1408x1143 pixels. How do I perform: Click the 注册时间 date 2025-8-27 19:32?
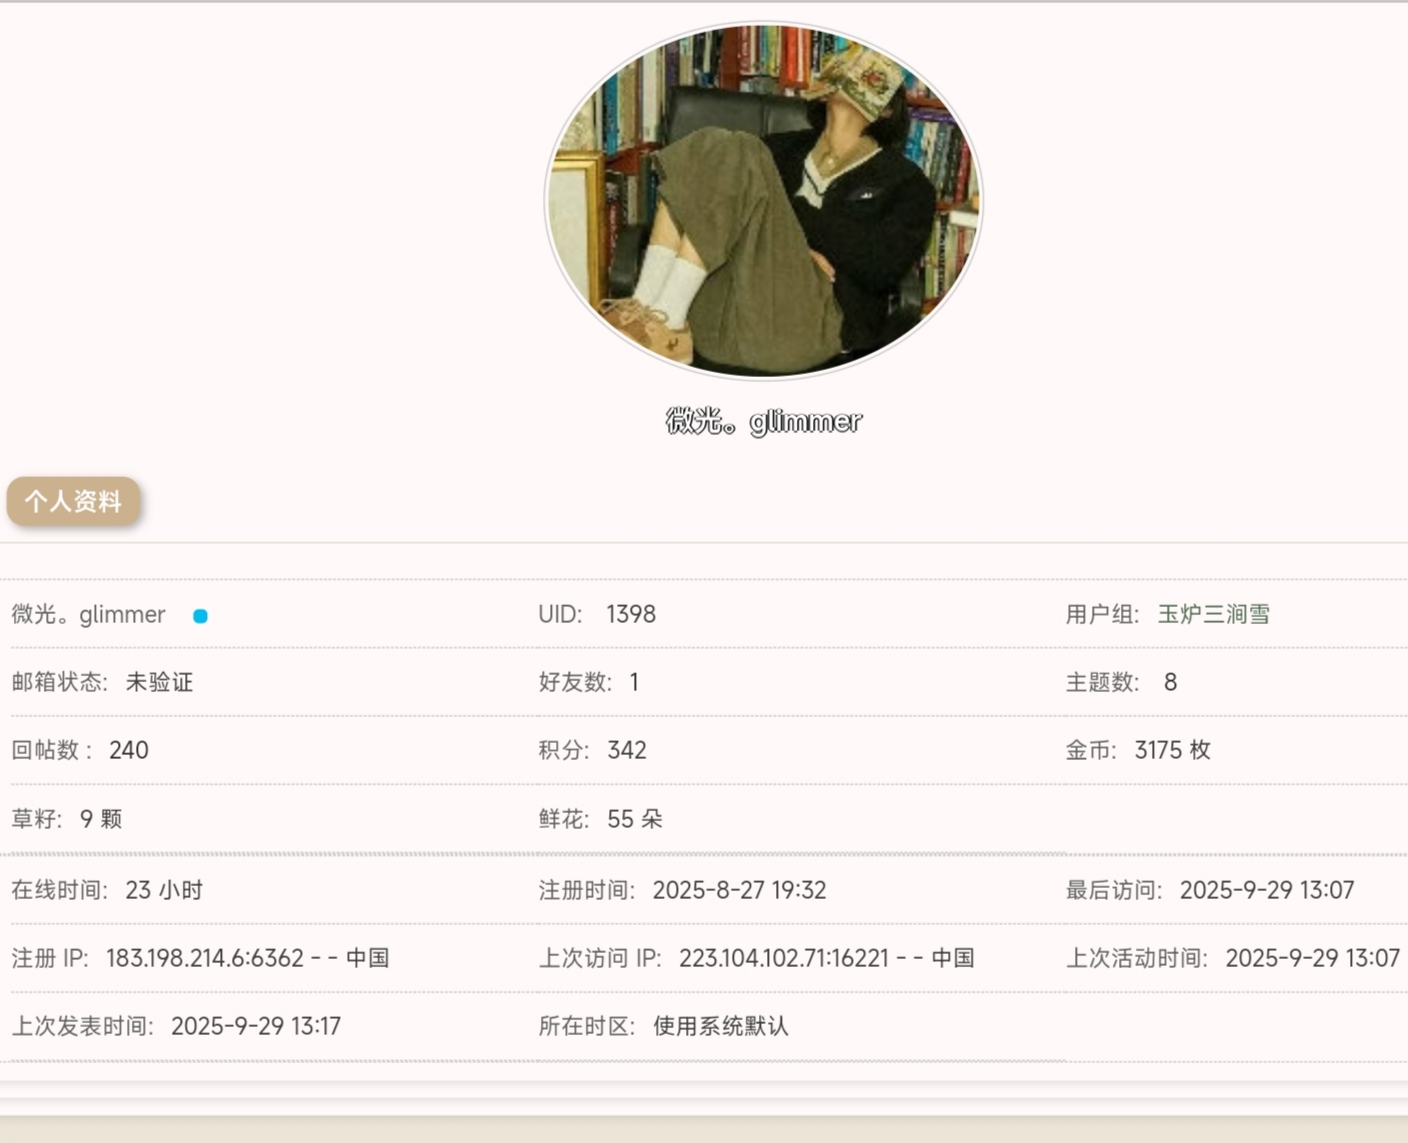click(x=739, y=890)
